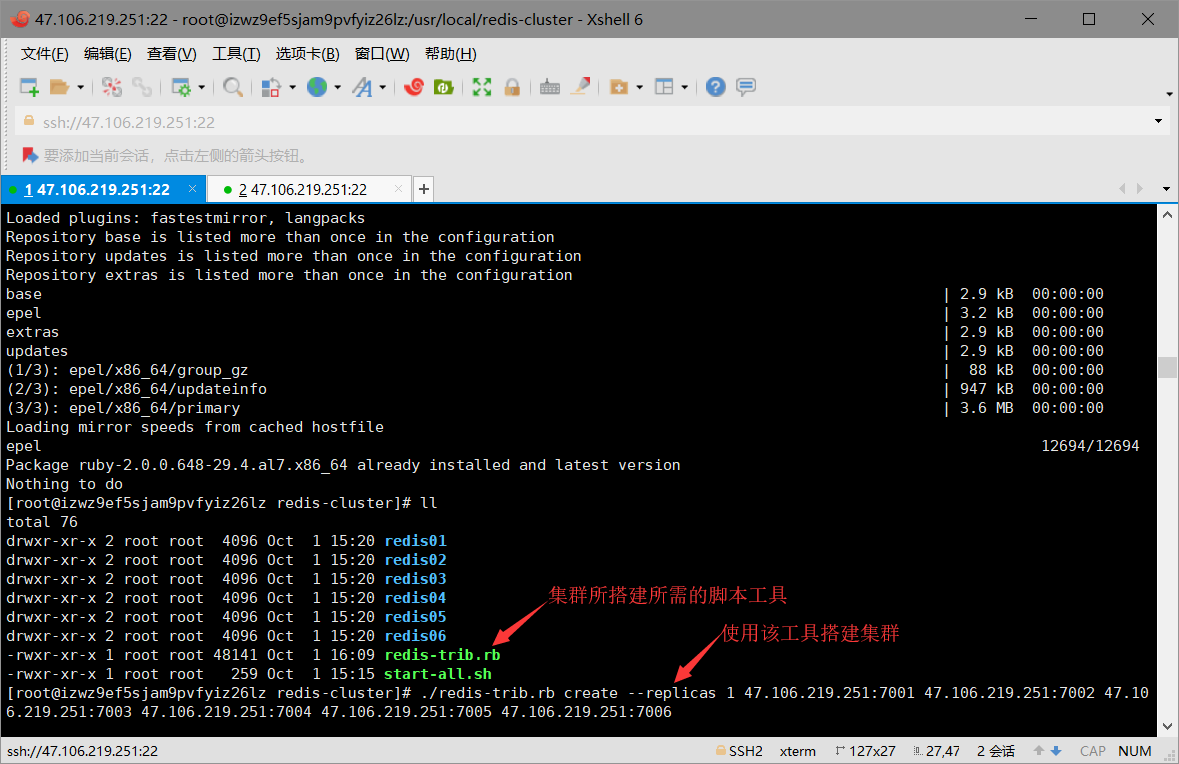
Task: Open the tab list dropdown arrow
Action: (x=1166, y=189)
